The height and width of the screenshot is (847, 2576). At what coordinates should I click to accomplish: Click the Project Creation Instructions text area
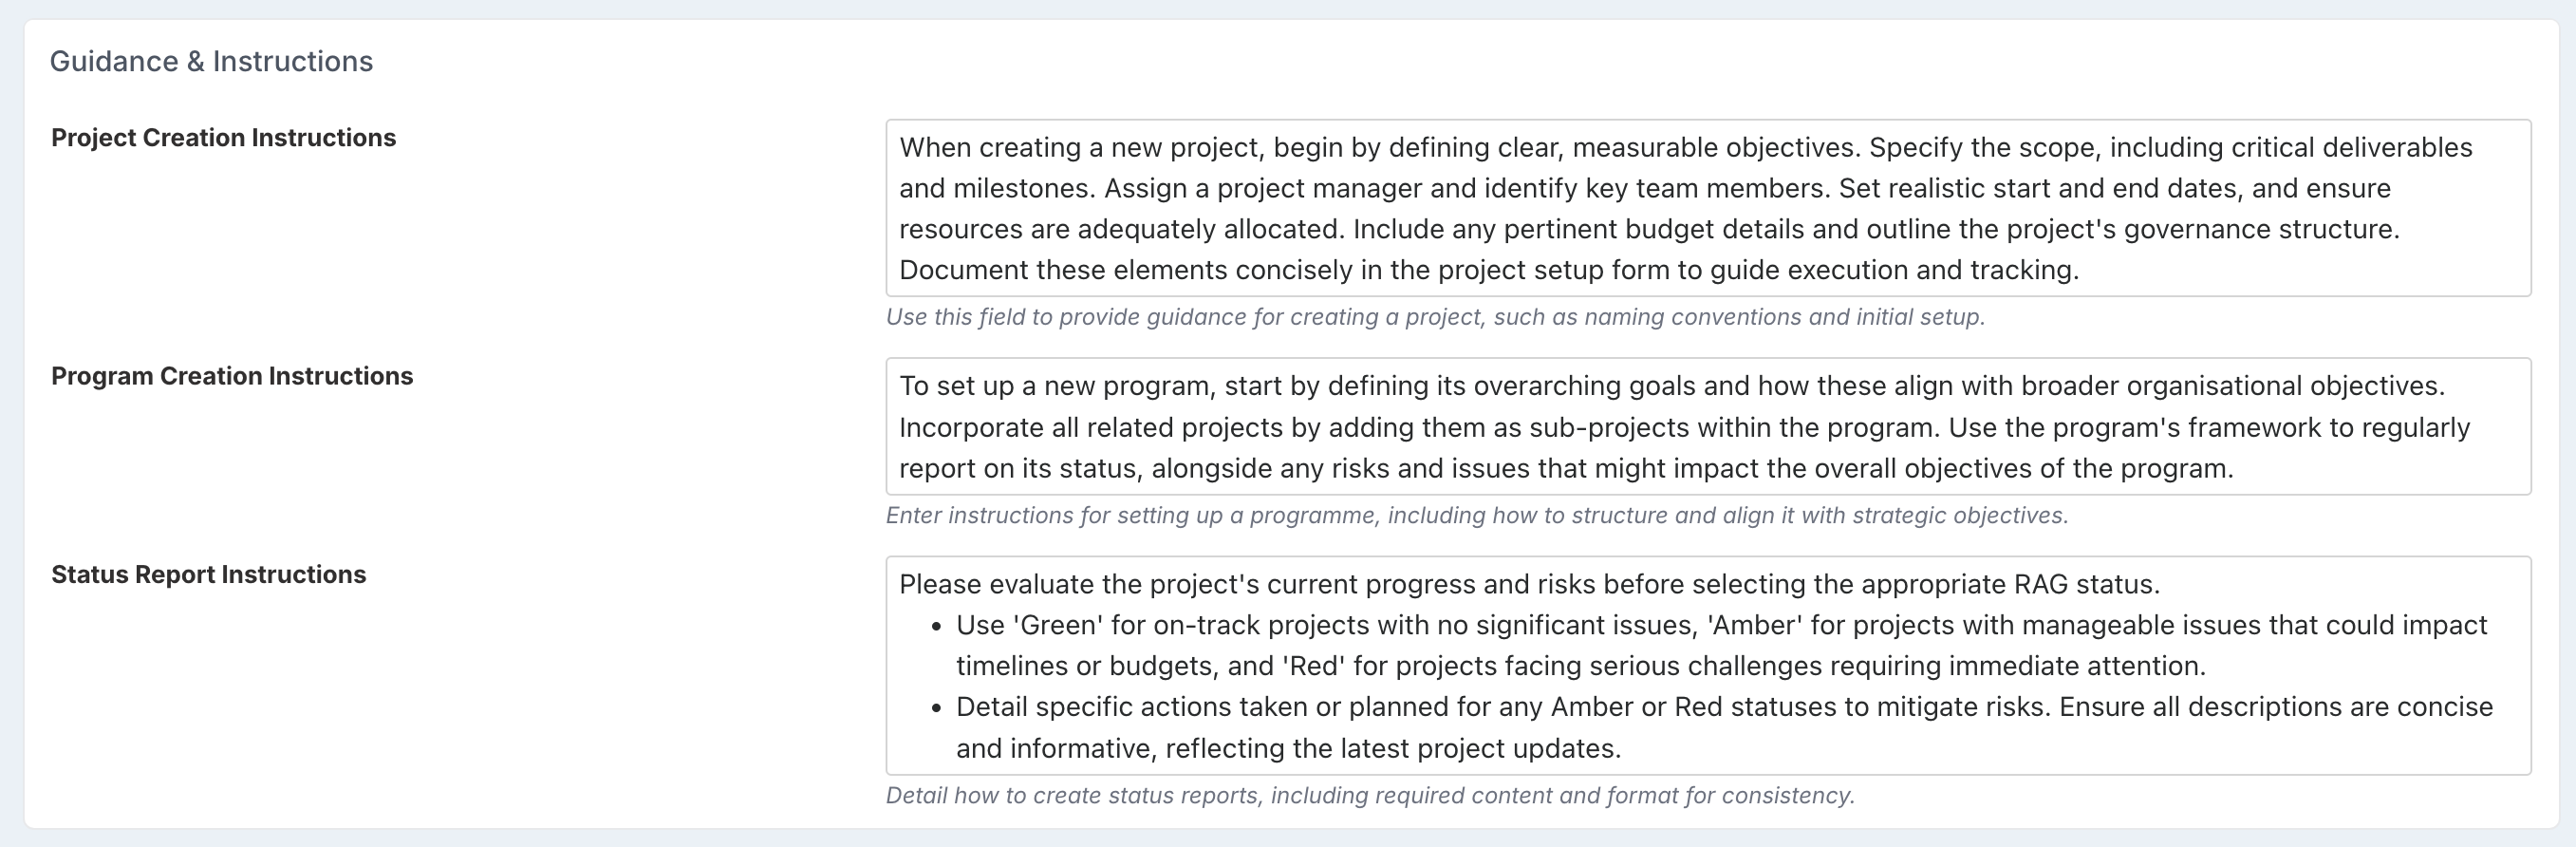[x=1708, y=208]
